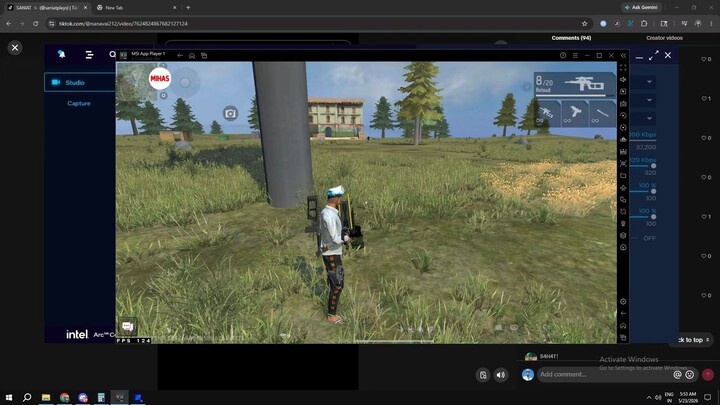Open a new Chrome tab with plus
Viewport: 720px width, 405px height.
pos(188,7)
